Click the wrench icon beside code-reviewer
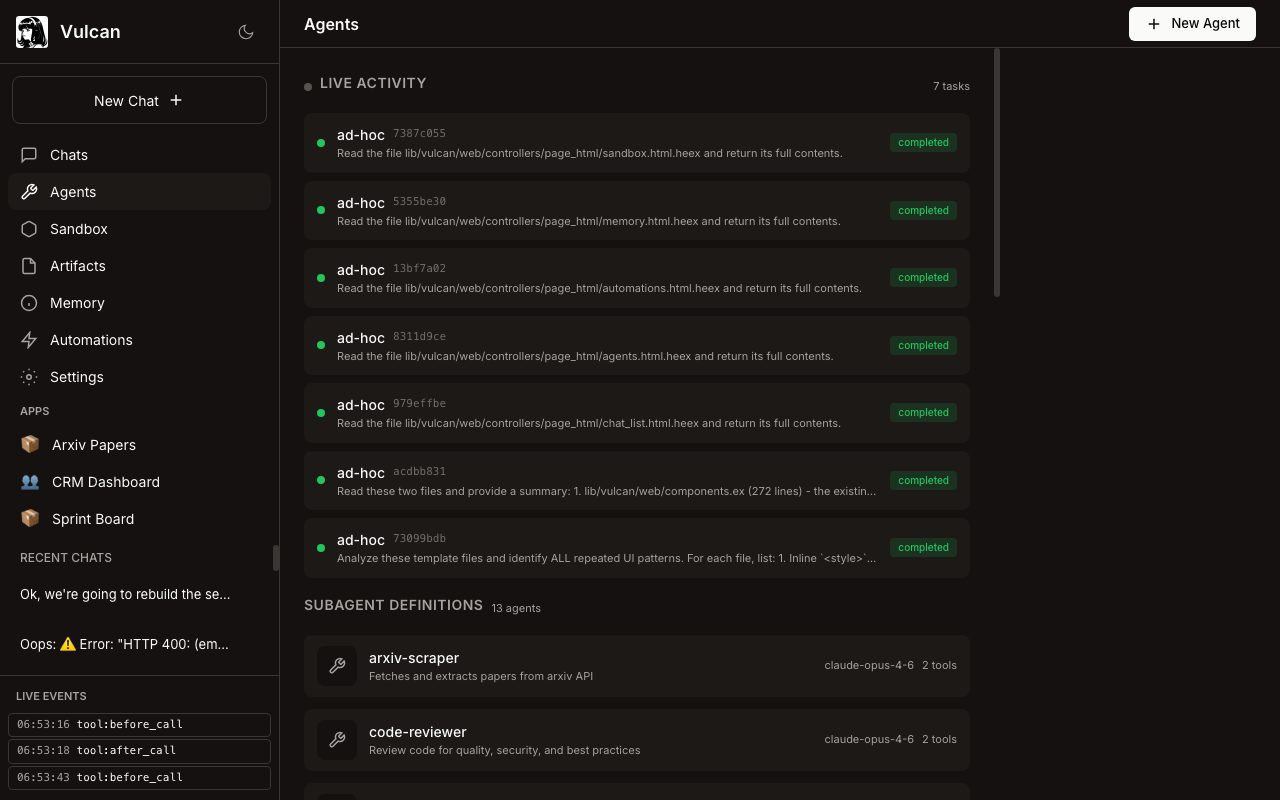 pos(337,740)
